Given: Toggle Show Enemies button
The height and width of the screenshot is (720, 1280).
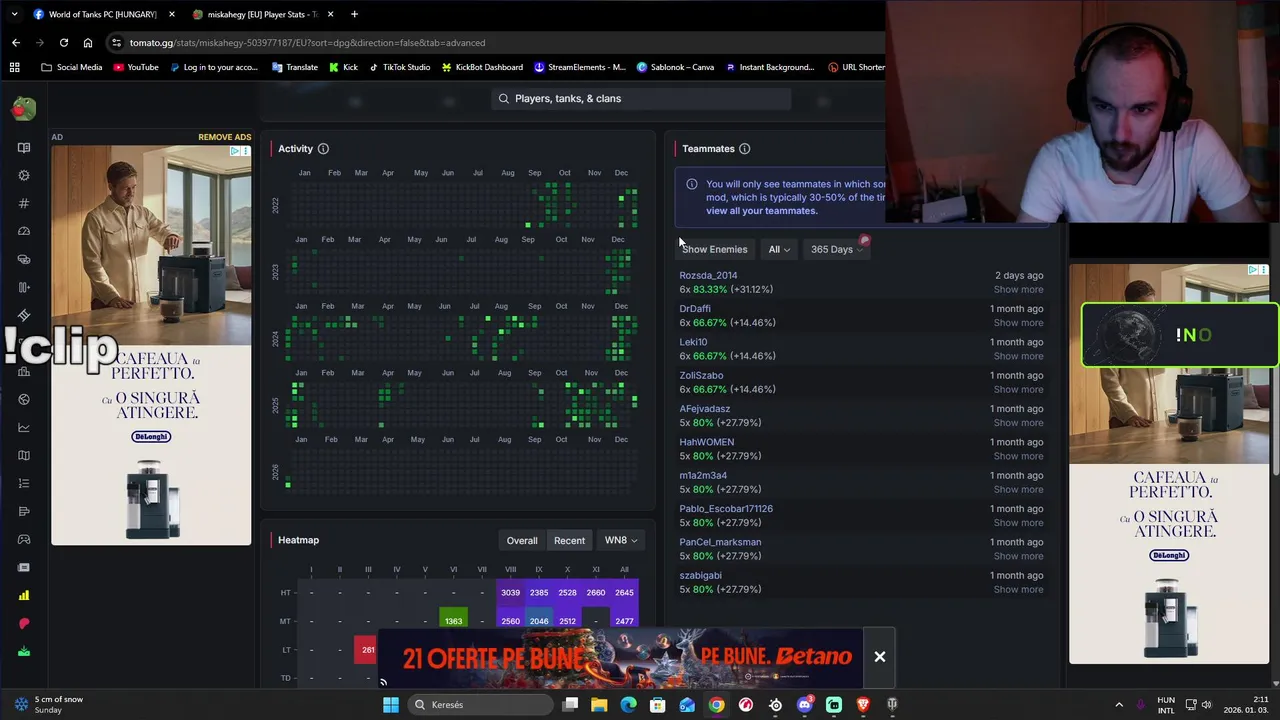Looking at the screenshot, I should [714, 249].
